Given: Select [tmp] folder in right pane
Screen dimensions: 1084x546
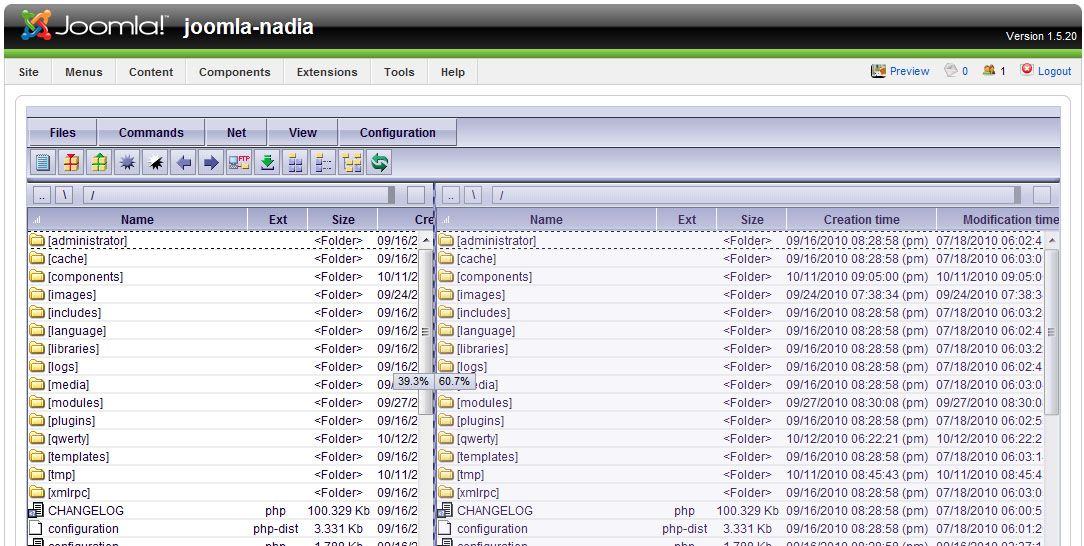Looking at the screenshot, I should pyautogui.click(x=470, y=474).
